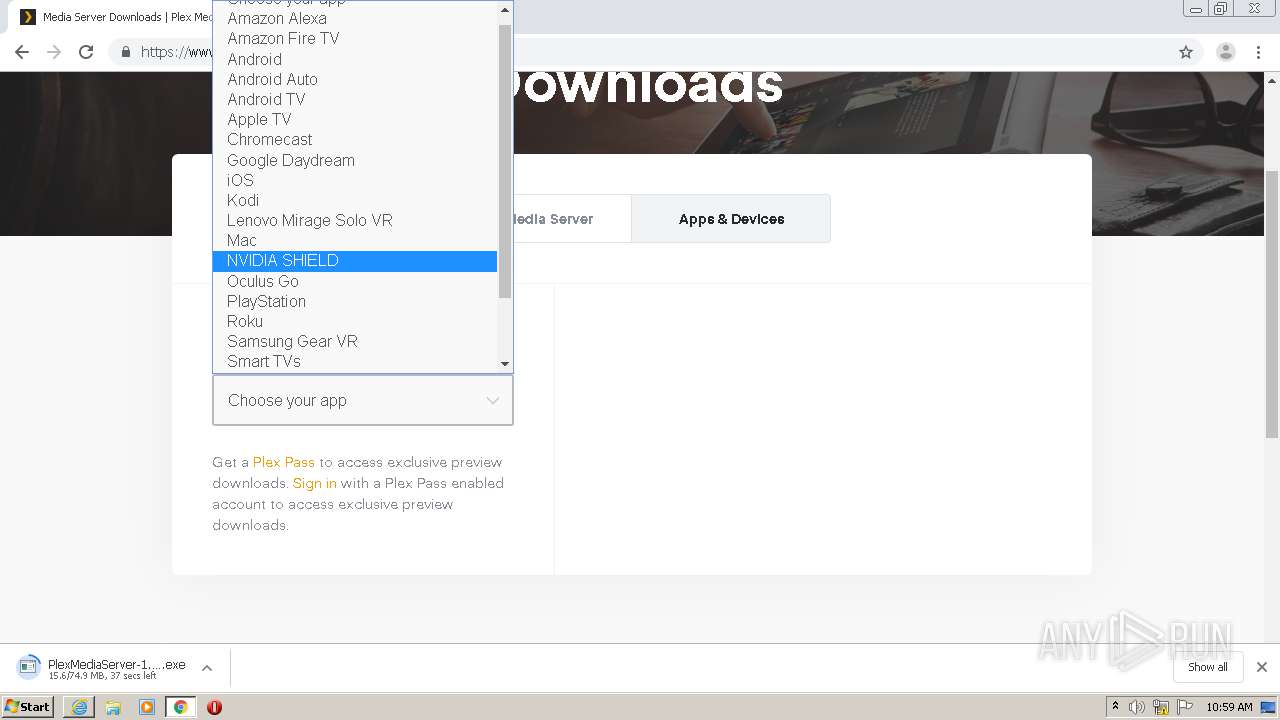
Task: Select Google Daydream option
Action: (x=355, y=160)
